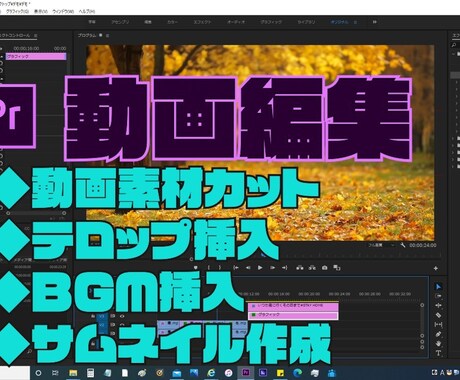Open the Program monitor button editor plus
Screen dimensions: 460x380
click(x=436, y=268)
